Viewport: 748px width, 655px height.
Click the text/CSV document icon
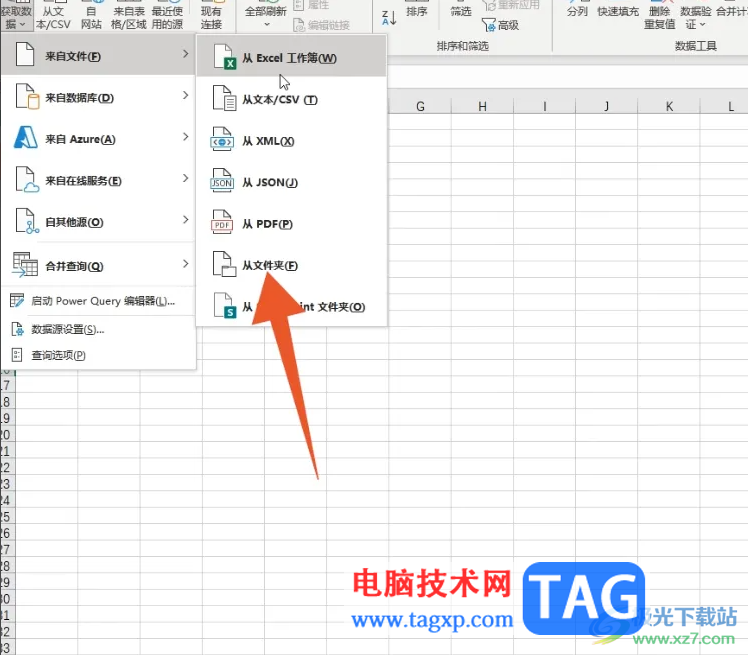[x=224, y=98]
